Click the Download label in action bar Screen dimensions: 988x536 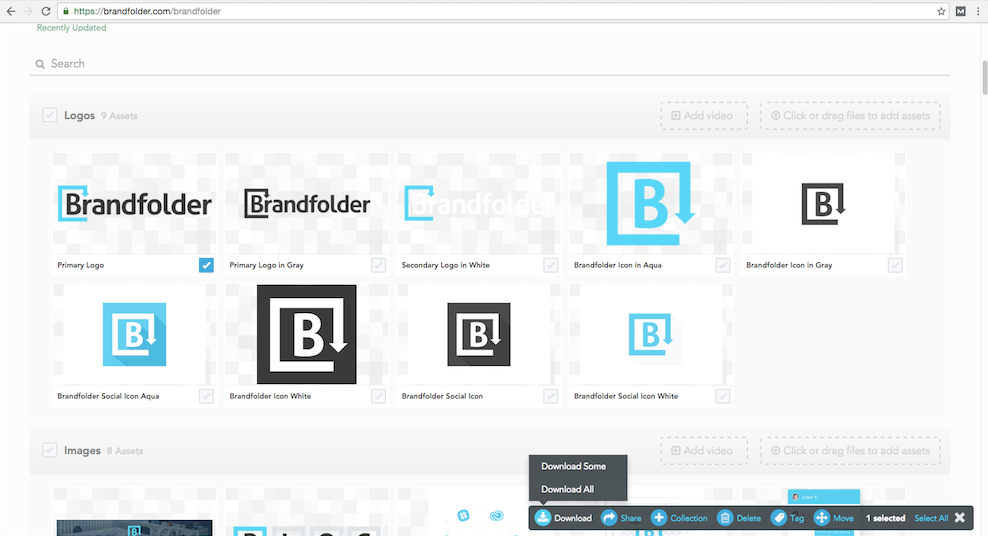(x=573, y=518)
